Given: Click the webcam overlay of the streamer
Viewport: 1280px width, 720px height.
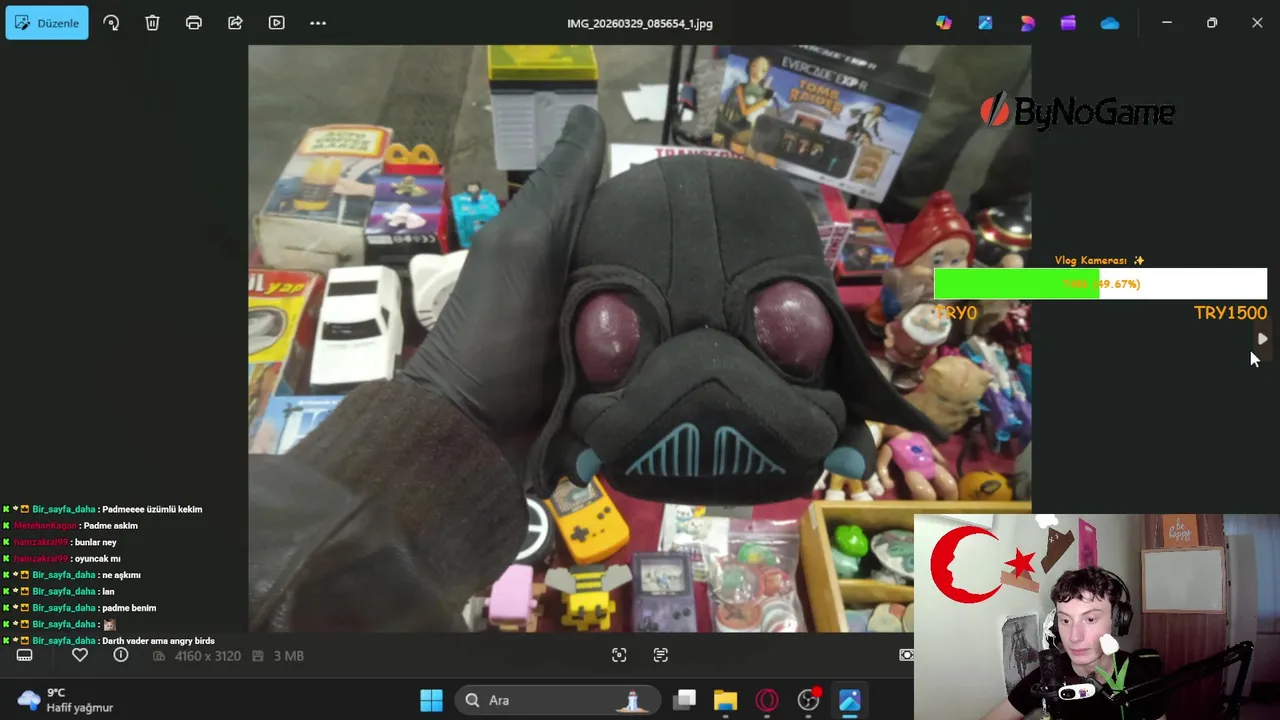Looking at the screenshot, I should pos(1097,617).
